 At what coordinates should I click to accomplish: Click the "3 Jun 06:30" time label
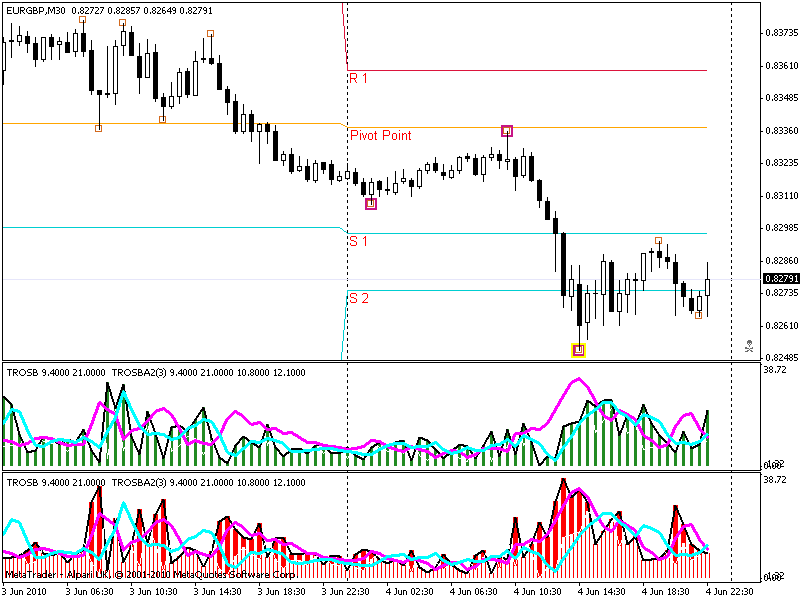[x=90, y=592]
